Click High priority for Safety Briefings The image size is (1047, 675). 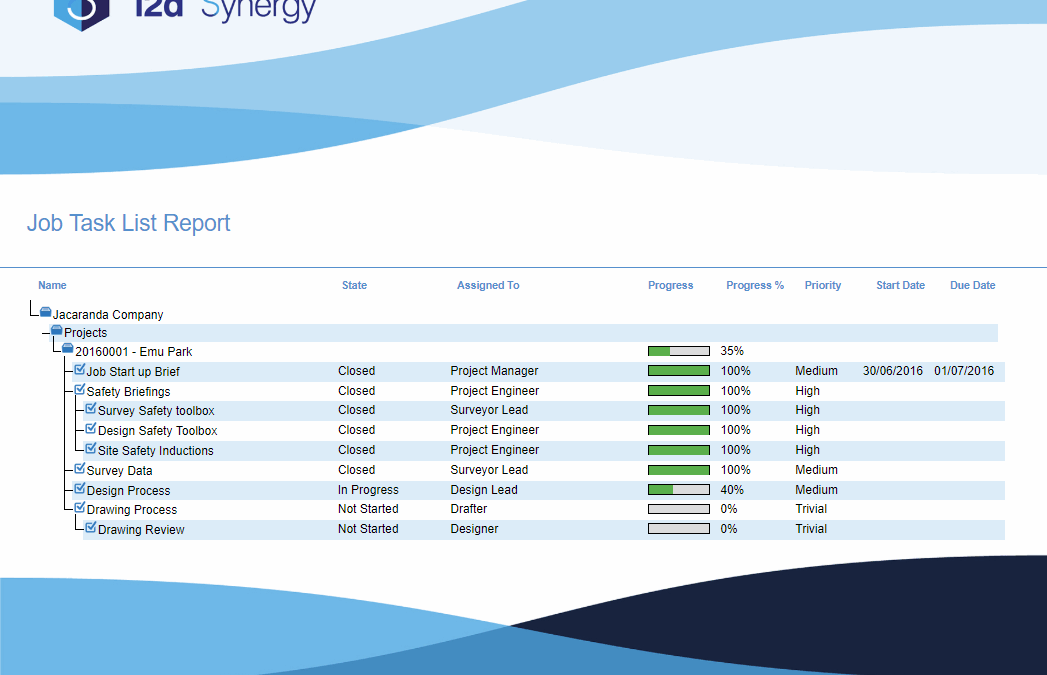coord(807,391)
